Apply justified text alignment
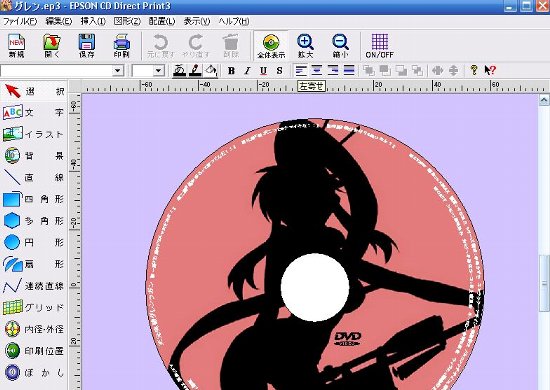550x390 pixels. coord(349,70)
